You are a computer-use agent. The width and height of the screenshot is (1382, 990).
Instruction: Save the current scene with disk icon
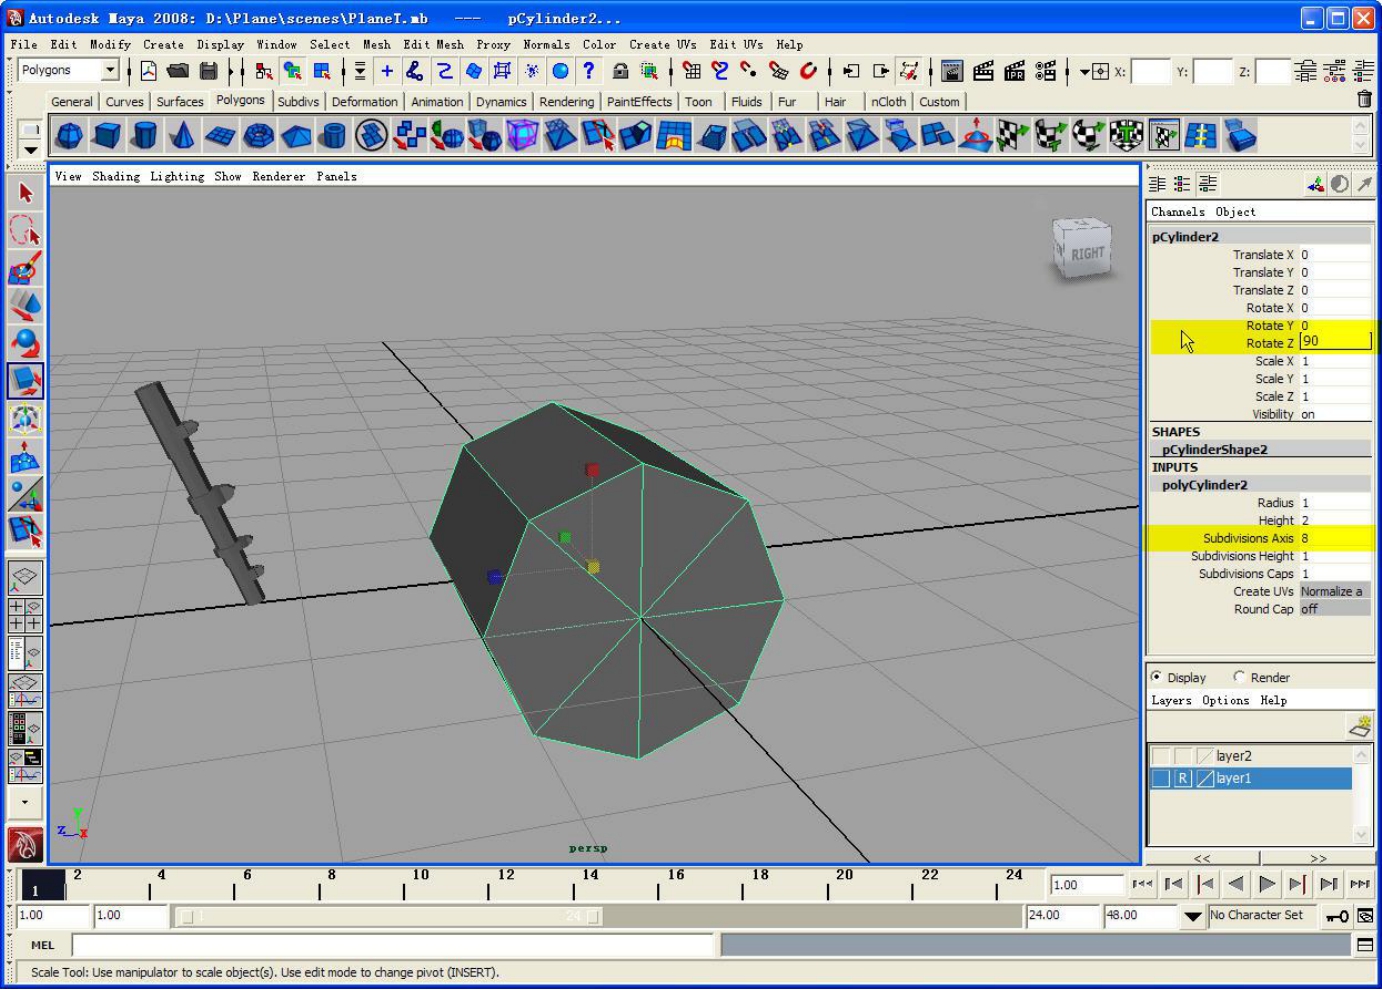[208, 71]
